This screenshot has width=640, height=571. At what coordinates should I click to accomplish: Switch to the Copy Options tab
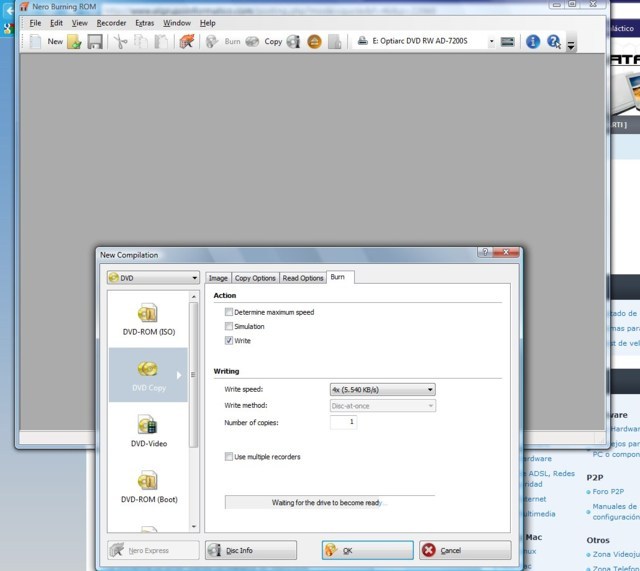pyautogui.click(x=255, y=278)
